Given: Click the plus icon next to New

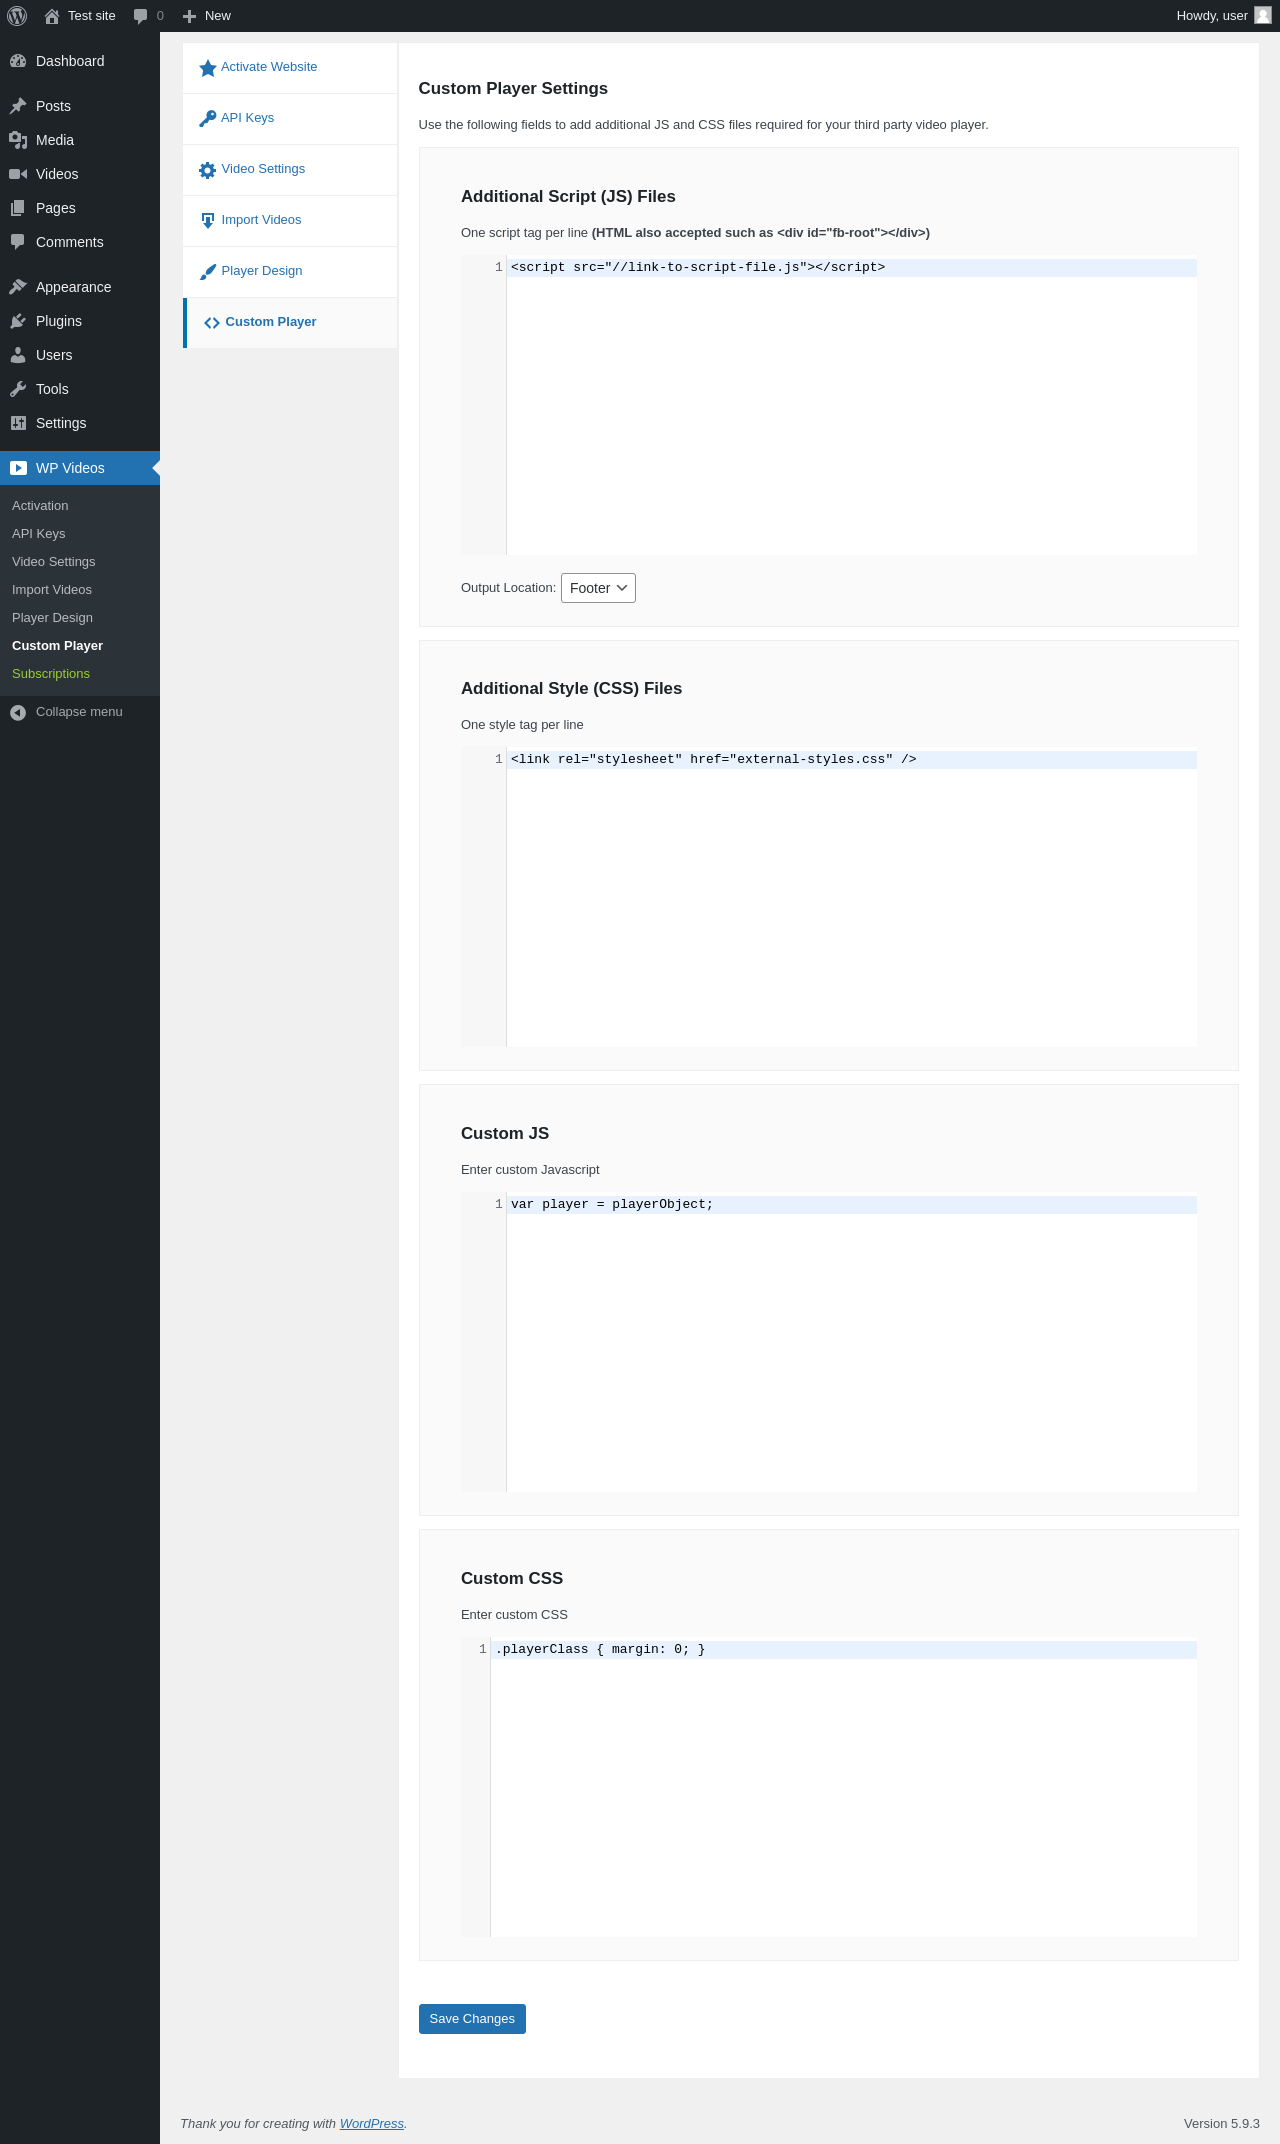Looking at the screenshot, I should click(x=189, y=16).
